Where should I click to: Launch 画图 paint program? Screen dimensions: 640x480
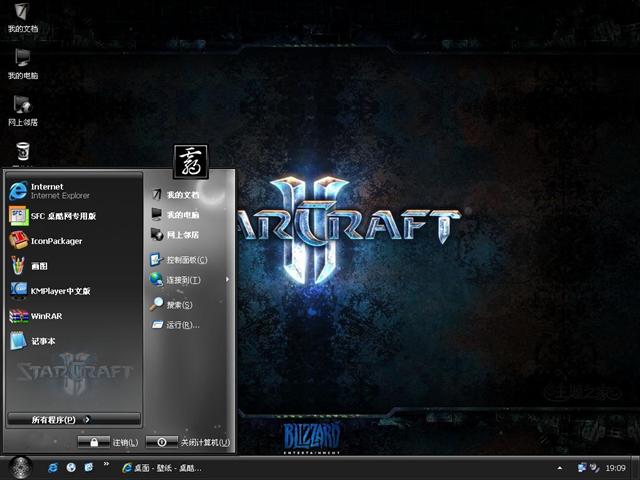tap(38, 266)
